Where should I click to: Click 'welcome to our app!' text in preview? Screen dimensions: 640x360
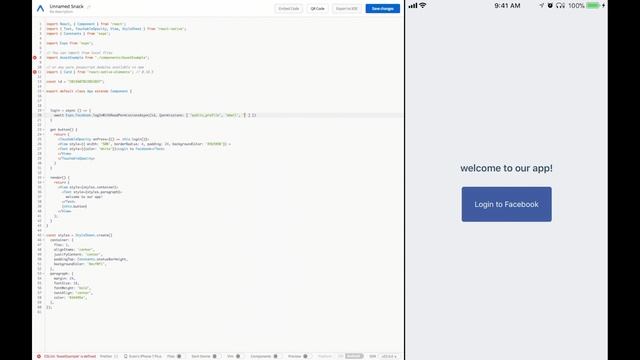click(507, 168)
